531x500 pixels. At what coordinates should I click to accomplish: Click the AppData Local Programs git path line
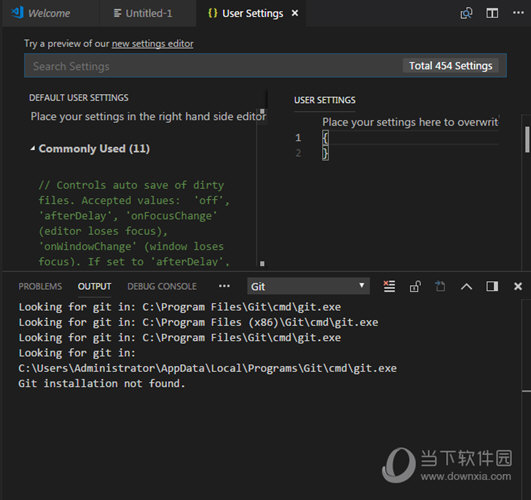(x=207, y=368)
